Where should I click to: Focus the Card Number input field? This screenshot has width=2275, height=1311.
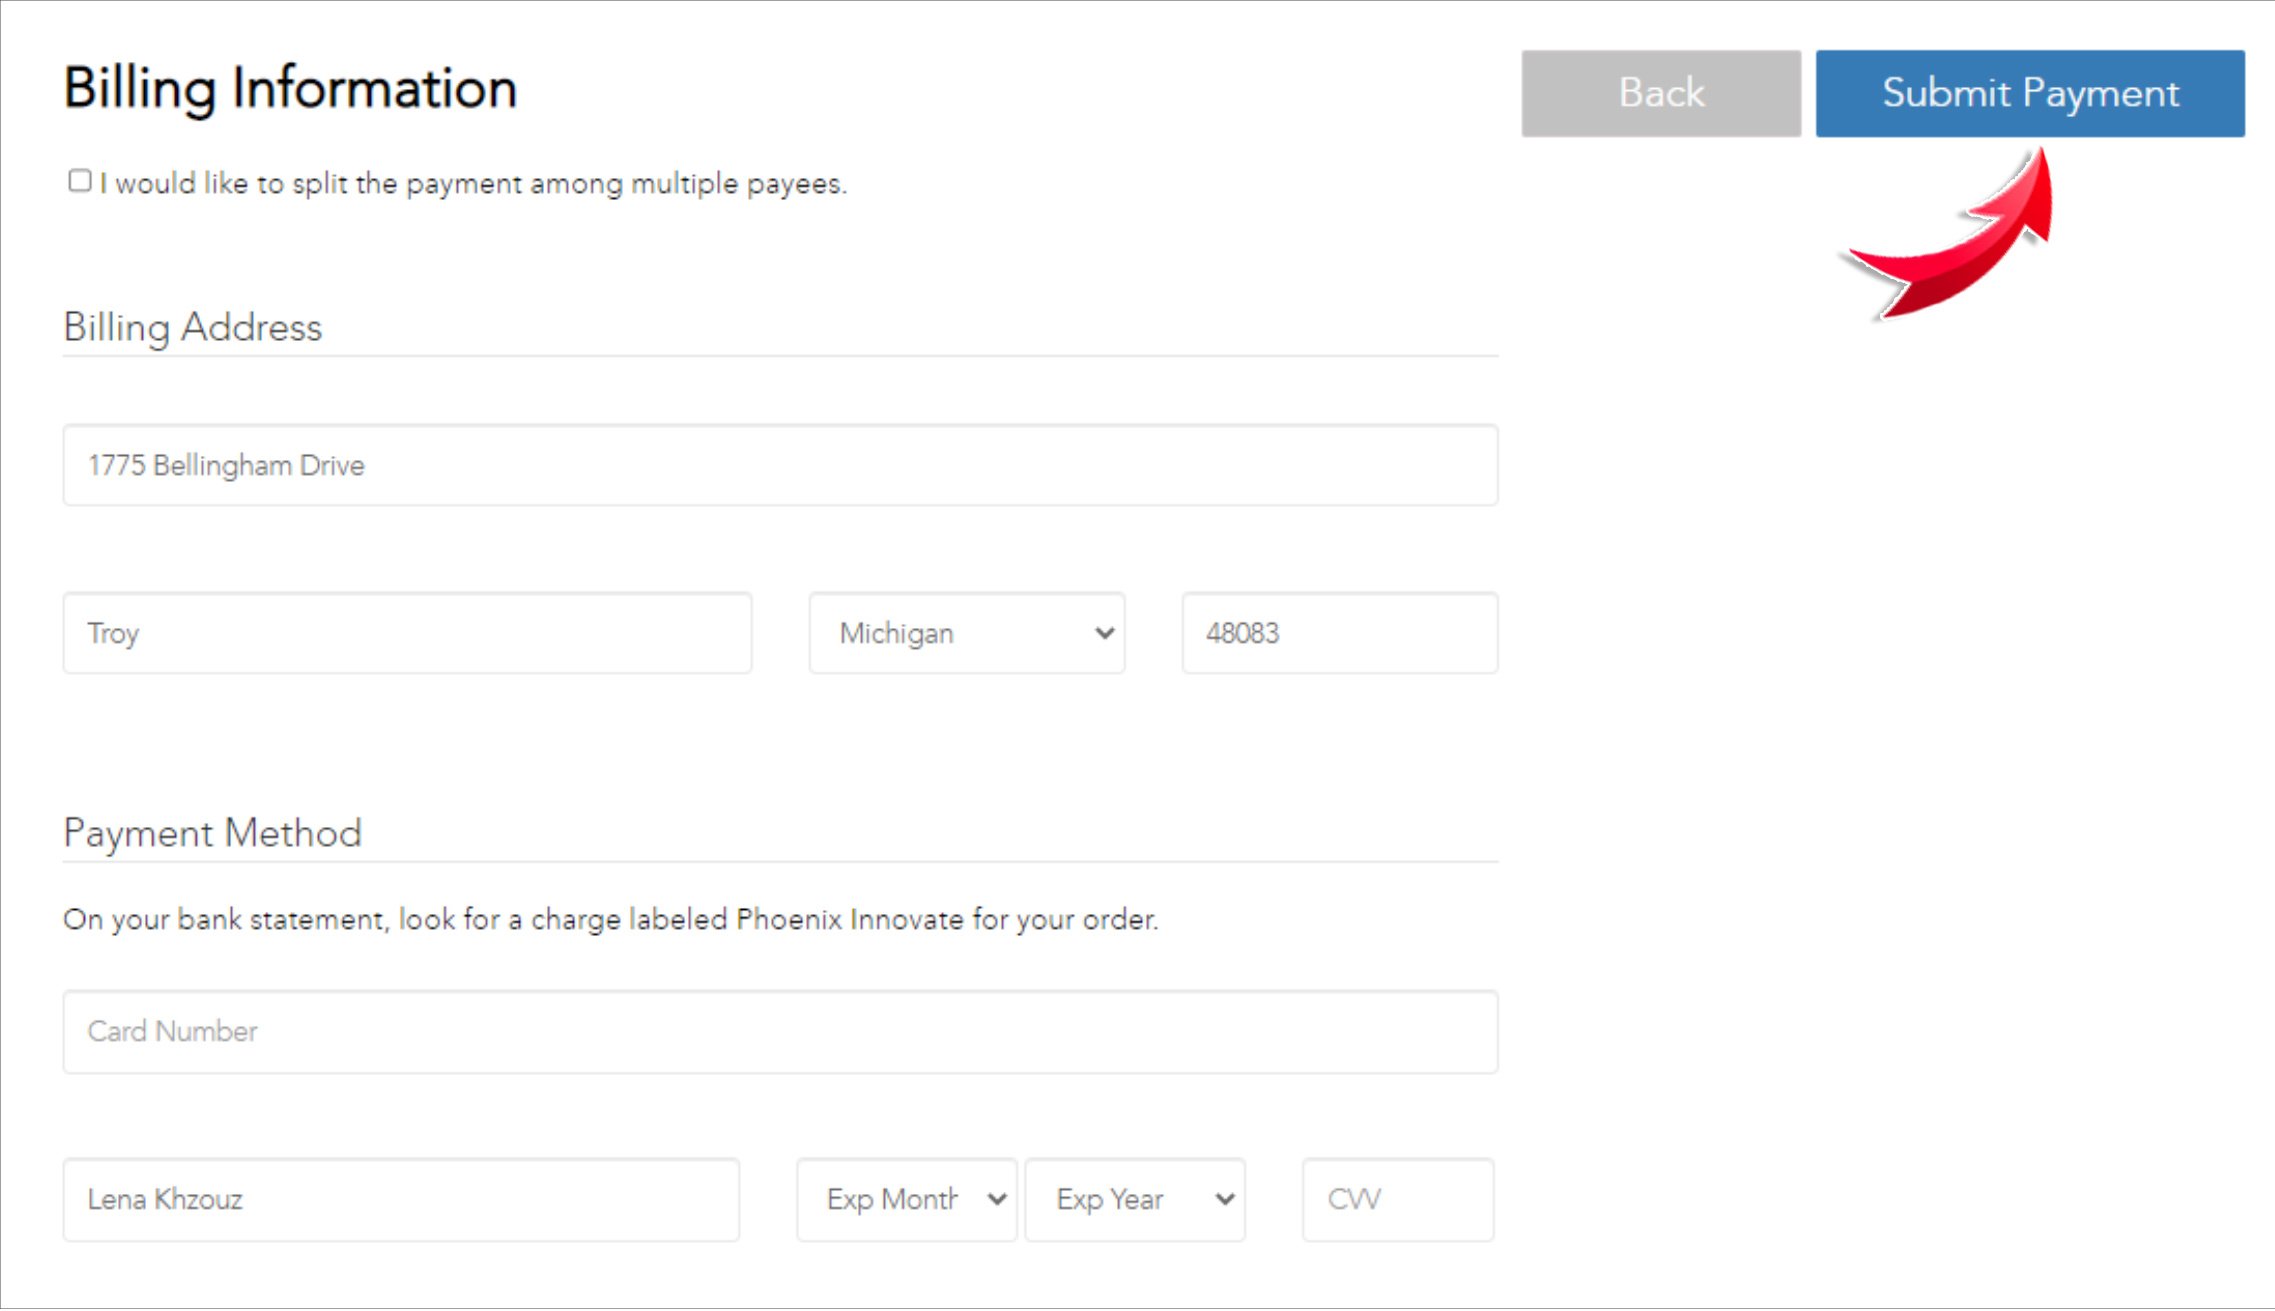pyautogui.click(x=779, y=1031)
